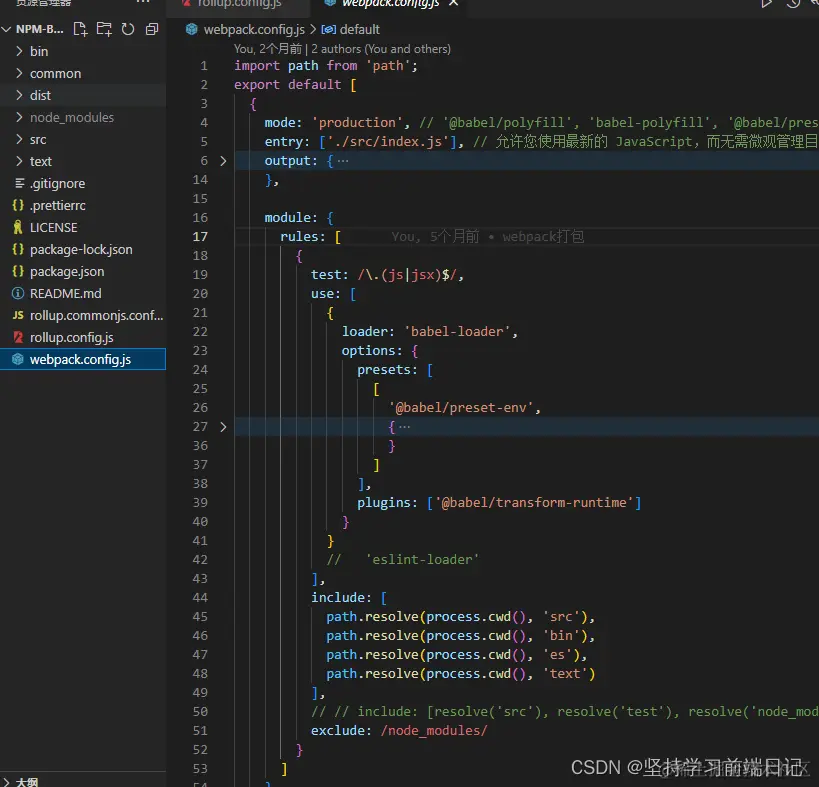This screenshot has height=787, width=819.
Task: Click the webpack.config.js breadcrumb segment
Action: click(254, 30)
